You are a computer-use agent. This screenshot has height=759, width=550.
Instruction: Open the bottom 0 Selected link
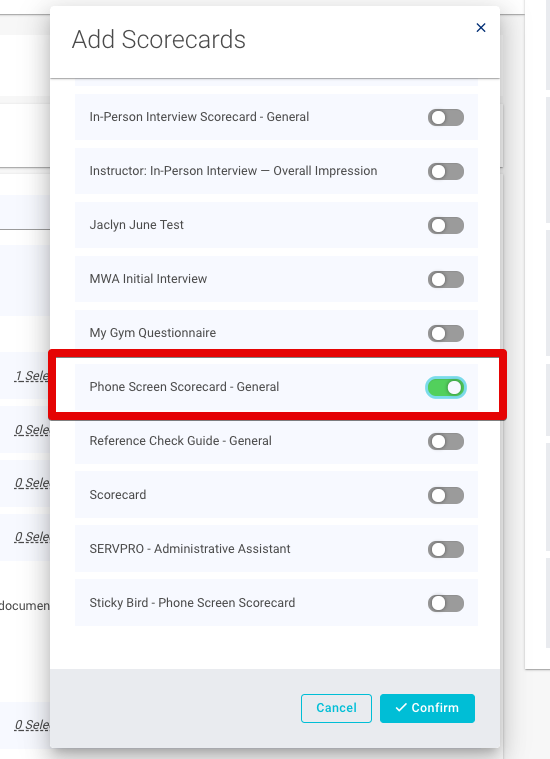(x=32, y=725)
